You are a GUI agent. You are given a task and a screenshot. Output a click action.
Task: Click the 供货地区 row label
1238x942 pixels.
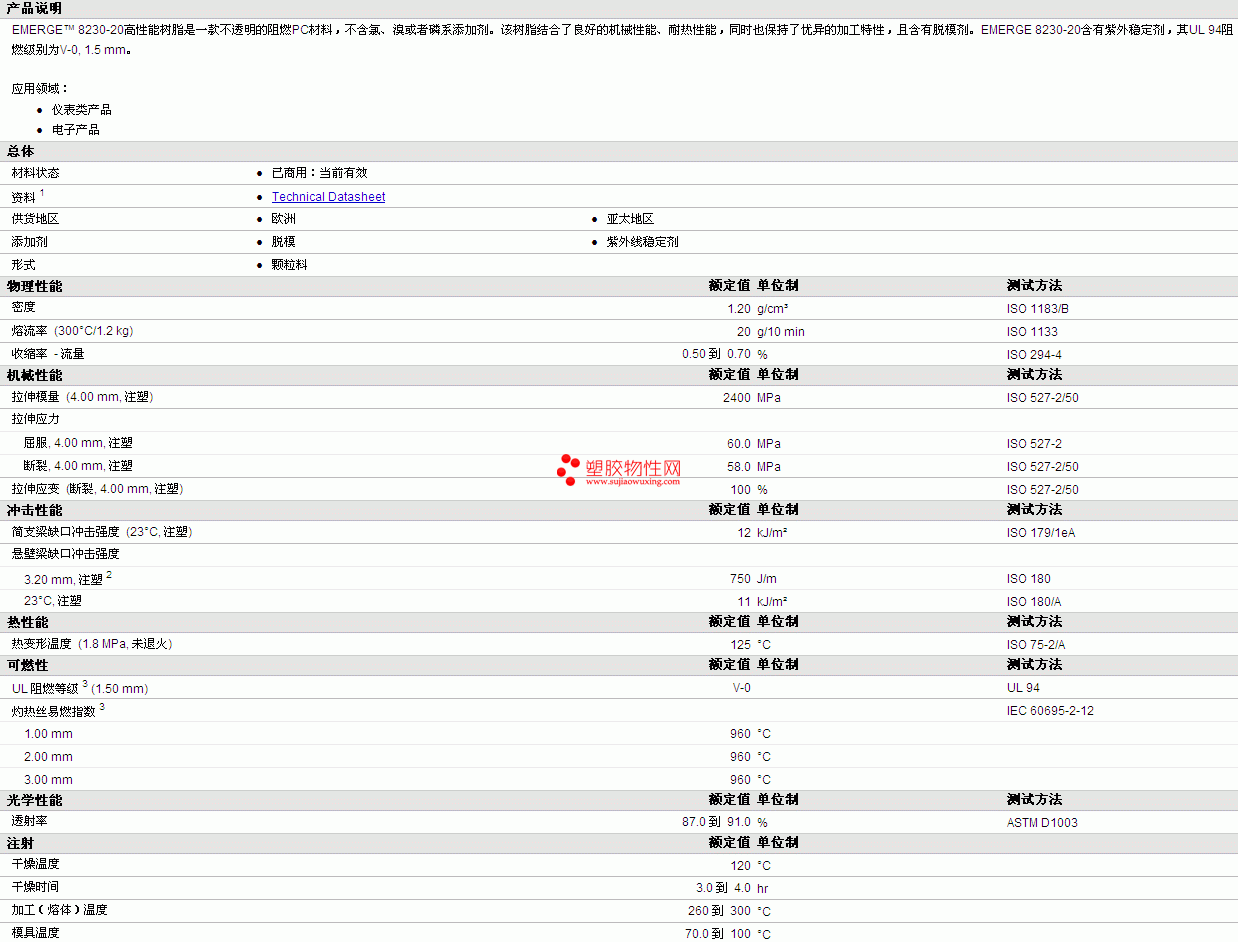click(35, 219)
